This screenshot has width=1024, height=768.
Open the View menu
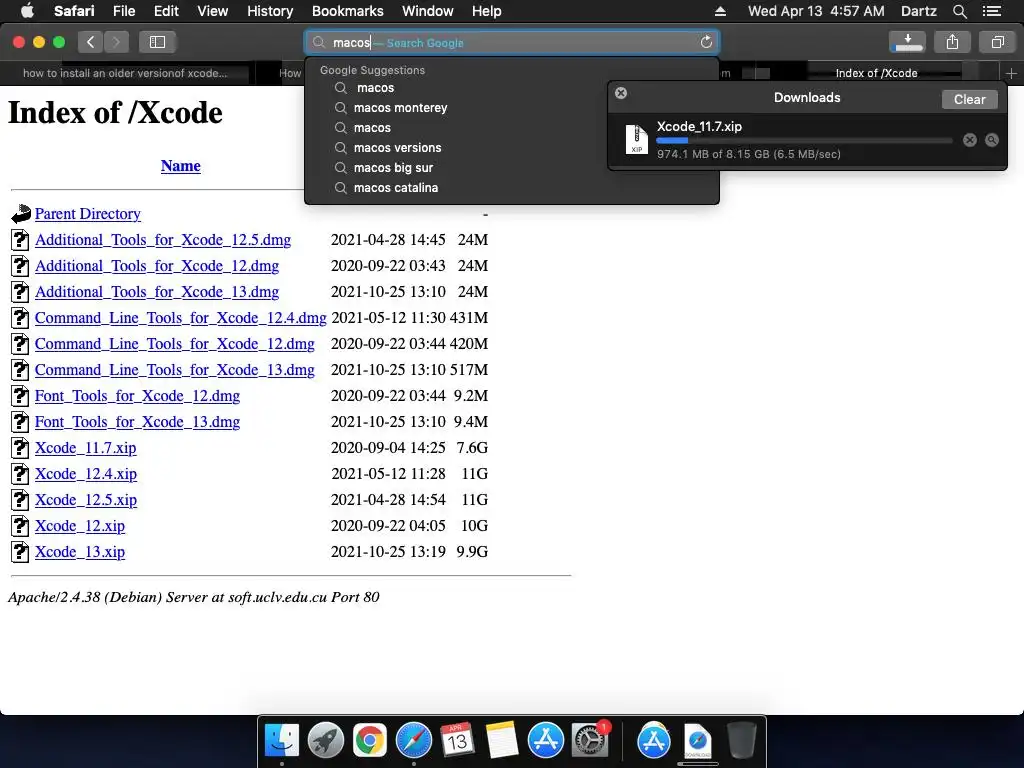213,11
